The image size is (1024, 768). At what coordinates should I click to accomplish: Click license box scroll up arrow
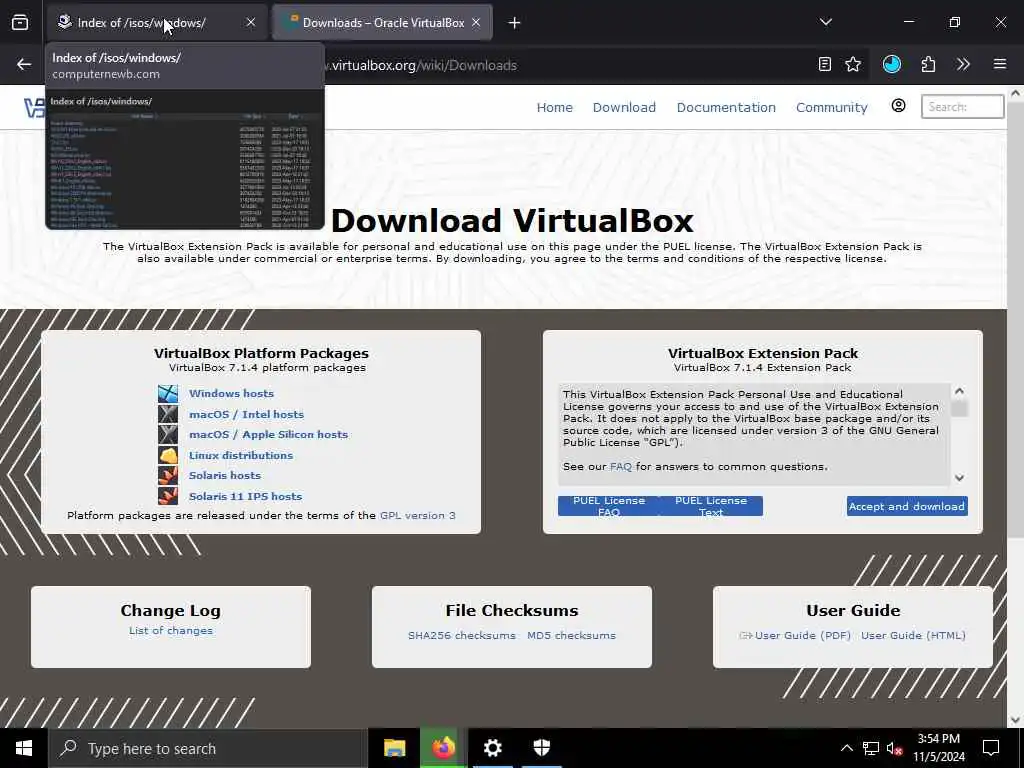pos(959,391)
